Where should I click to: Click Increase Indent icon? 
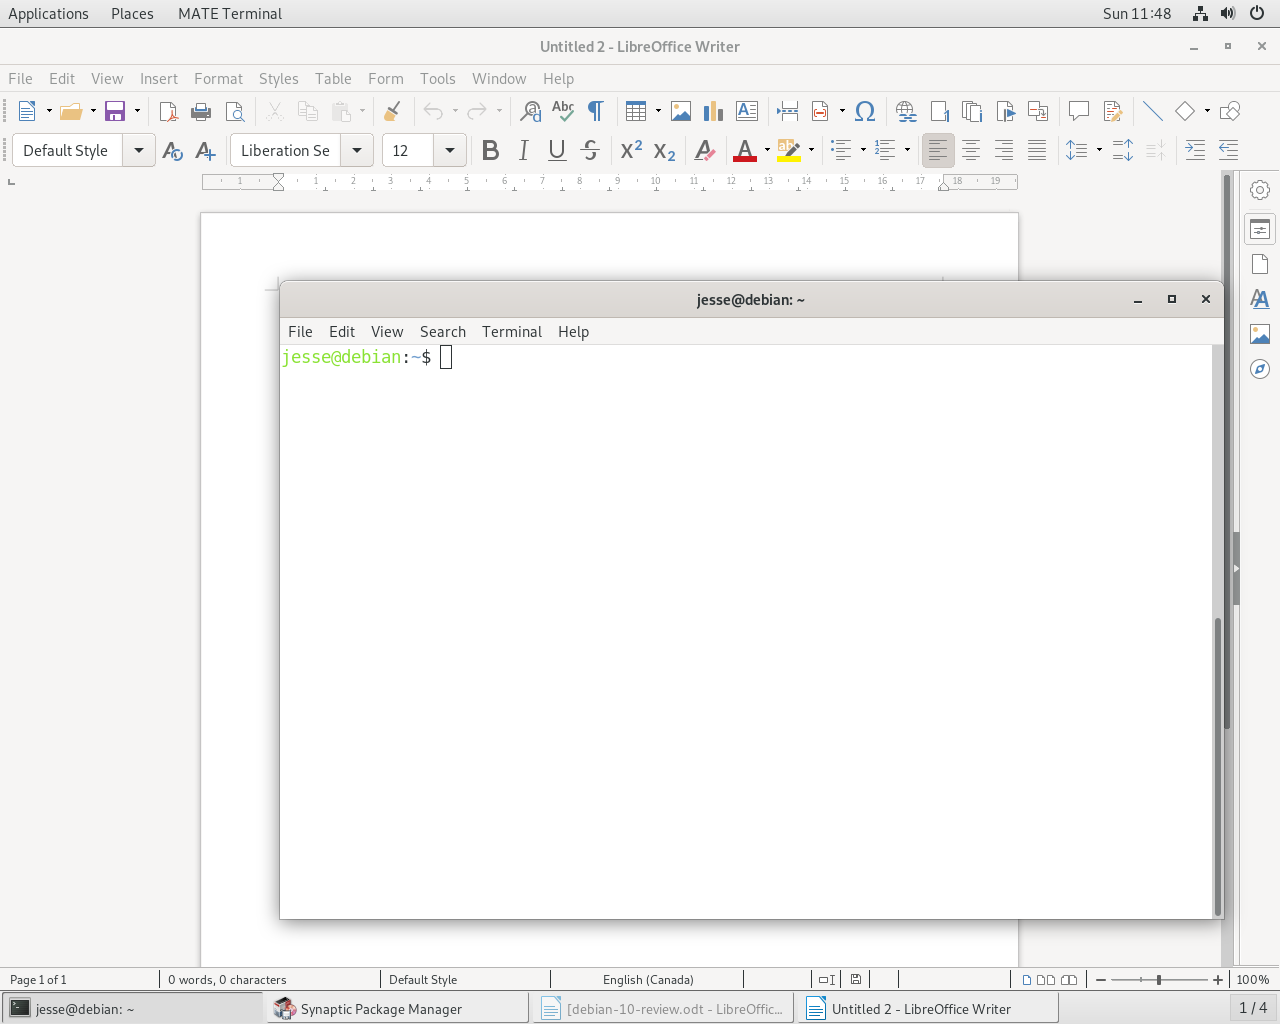point(1195,150)
